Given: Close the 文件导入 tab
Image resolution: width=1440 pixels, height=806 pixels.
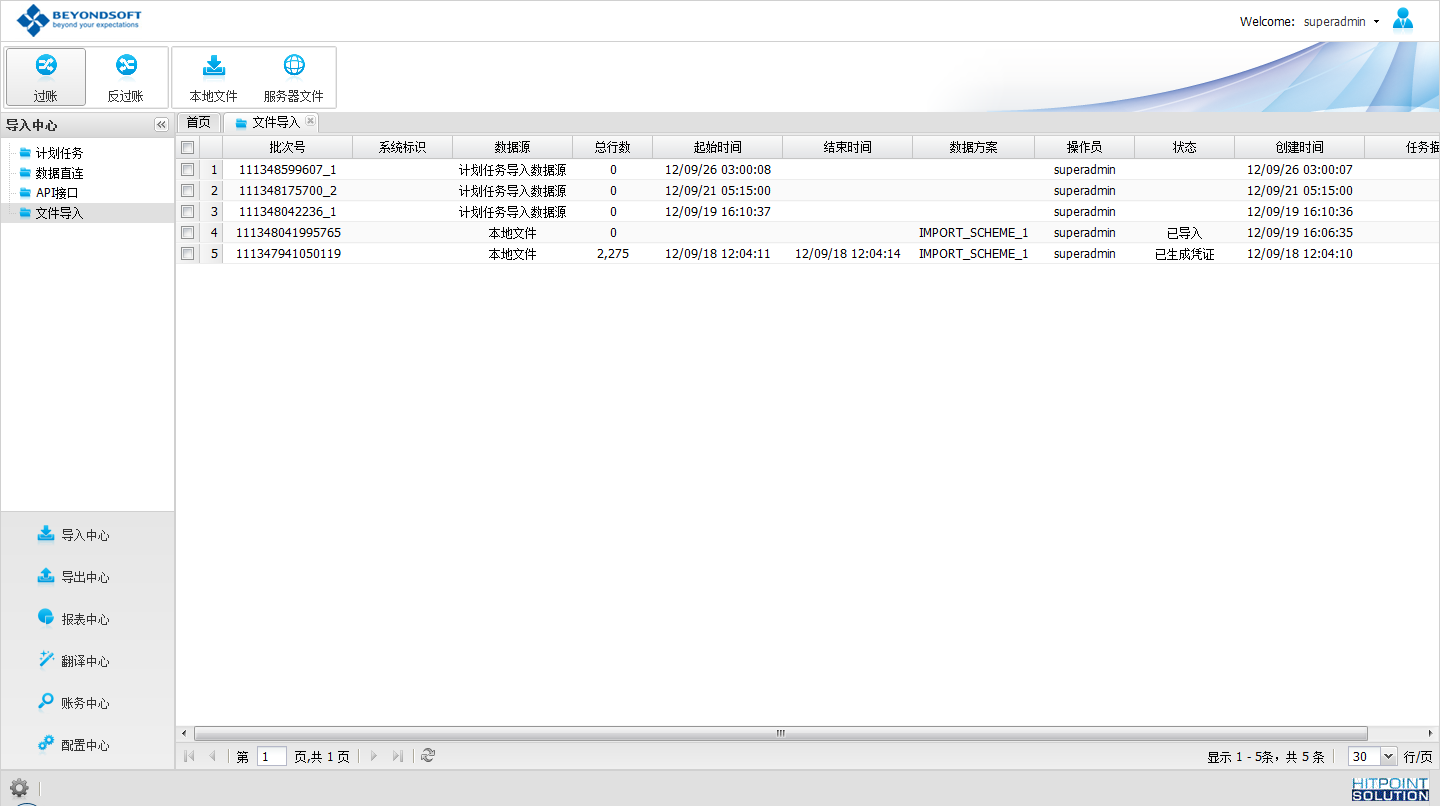Looking at the screenshot, I should pyautogui.click(x=310, y=121).
